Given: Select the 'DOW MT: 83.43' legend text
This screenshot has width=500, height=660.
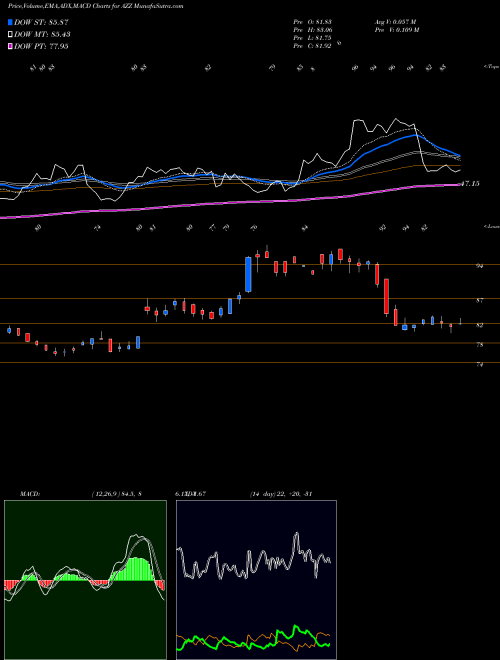Looking at the screenshot, I should [42, 35].
